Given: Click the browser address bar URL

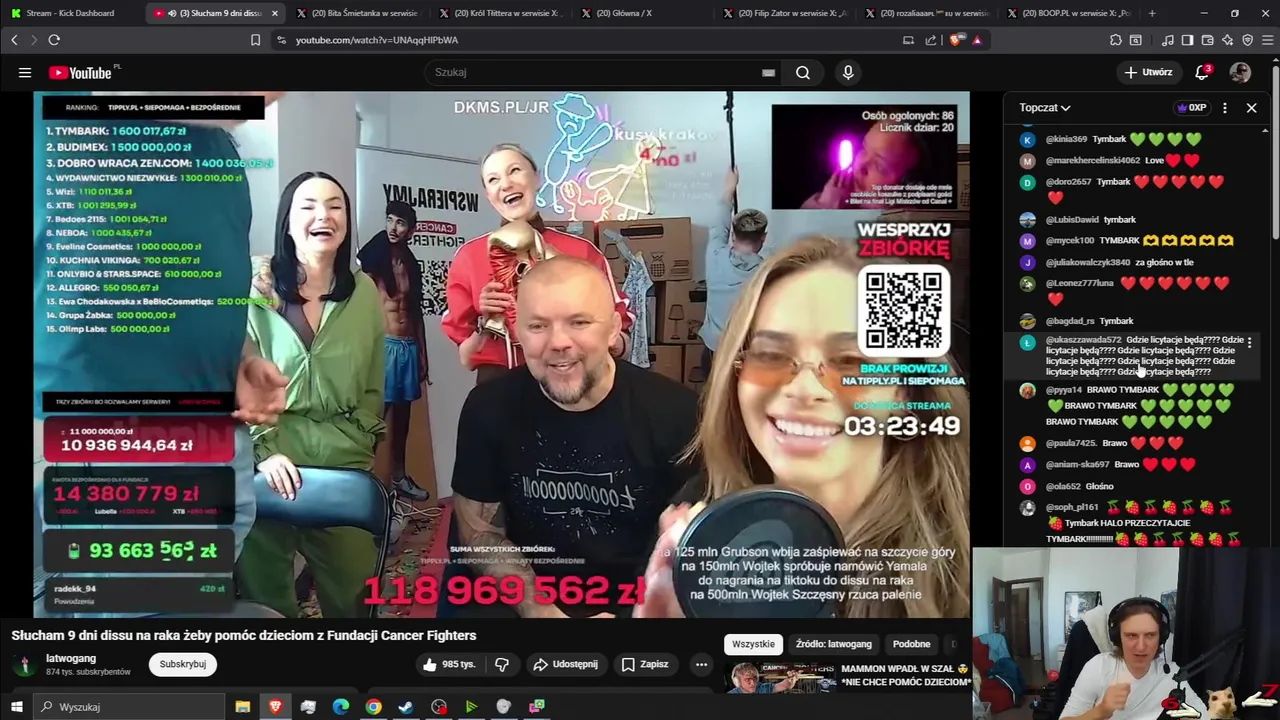Looking at the screenshot, I should coord(376,40).
